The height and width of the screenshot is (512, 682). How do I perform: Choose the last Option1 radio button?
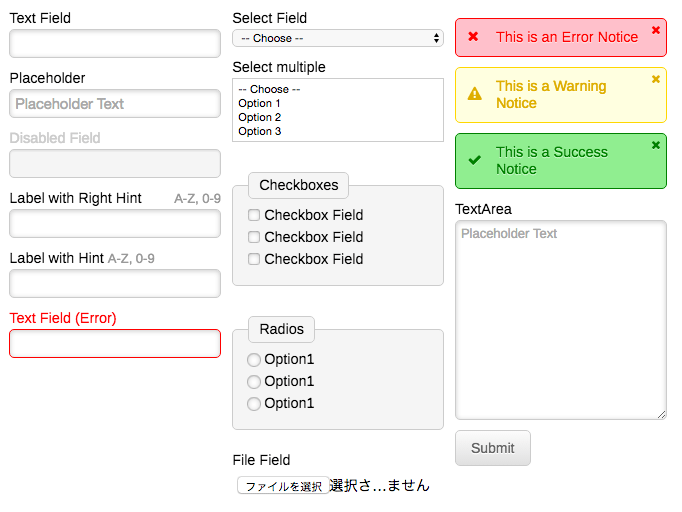point(254,404)
